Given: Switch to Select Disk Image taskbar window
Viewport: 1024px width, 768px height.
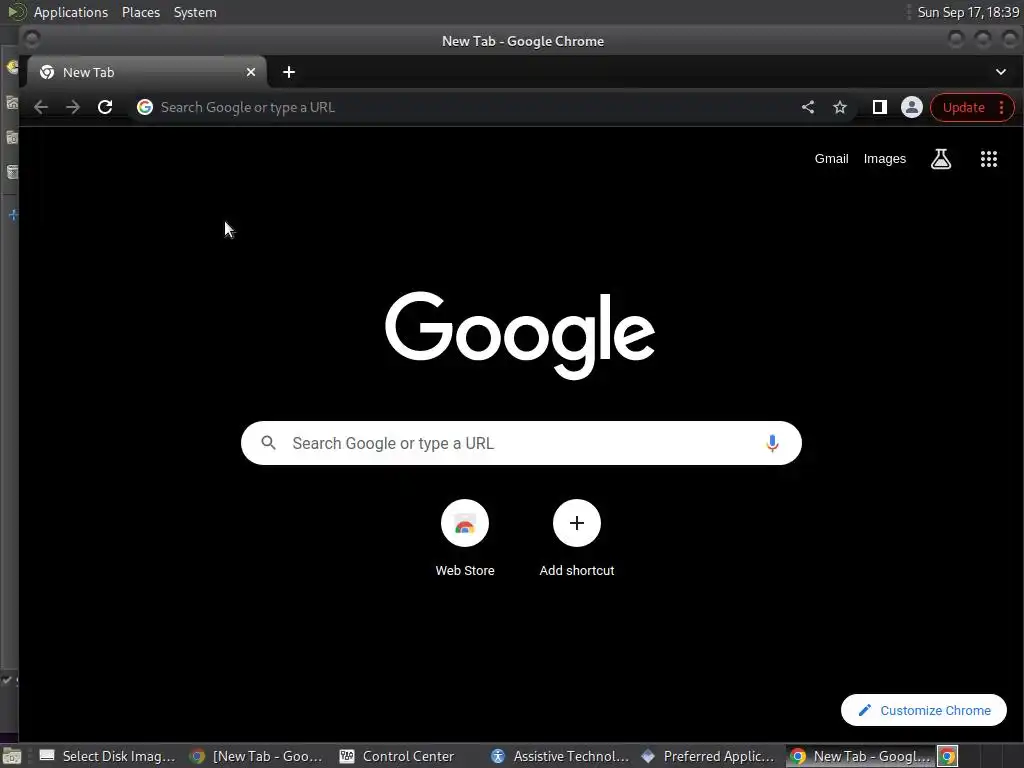Looking at the screenshot, I should click(x=107, y=756).
